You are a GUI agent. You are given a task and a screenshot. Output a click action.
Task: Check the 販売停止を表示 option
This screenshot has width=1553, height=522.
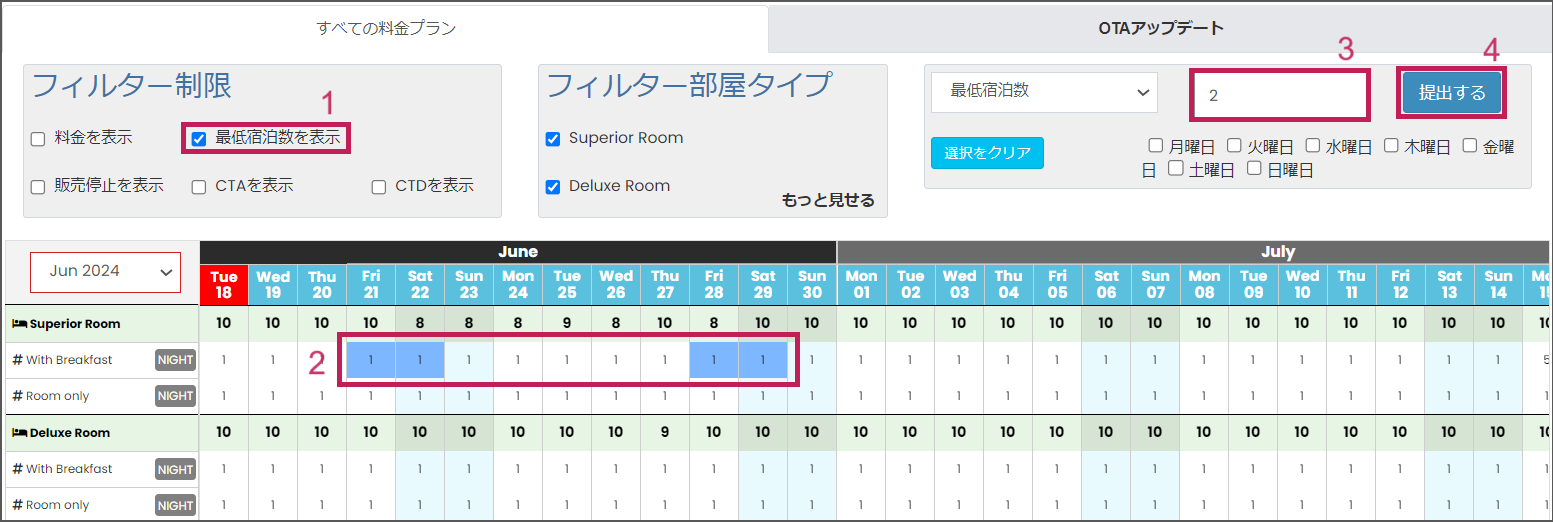tap(38, 187)
